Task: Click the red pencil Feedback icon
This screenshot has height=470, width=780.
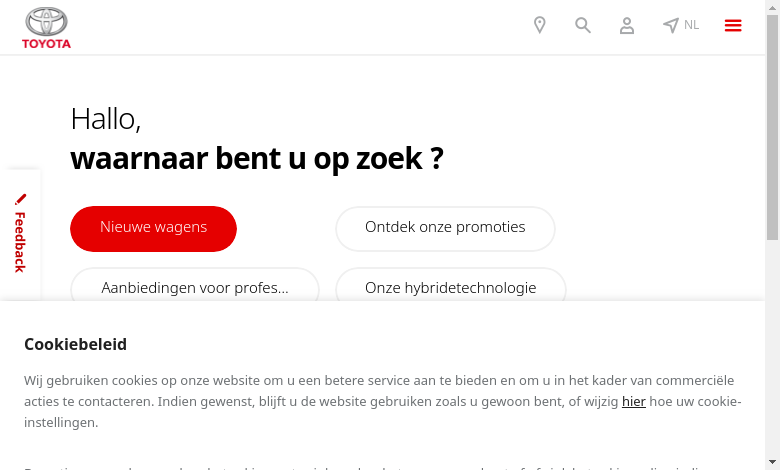Action: pos(20,199)
